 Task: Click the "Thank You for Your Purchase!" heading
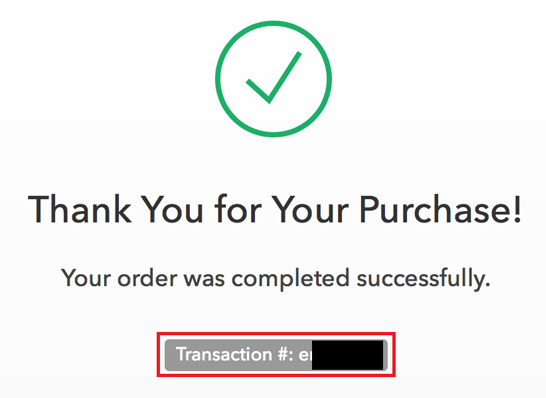tap(275, 210)
